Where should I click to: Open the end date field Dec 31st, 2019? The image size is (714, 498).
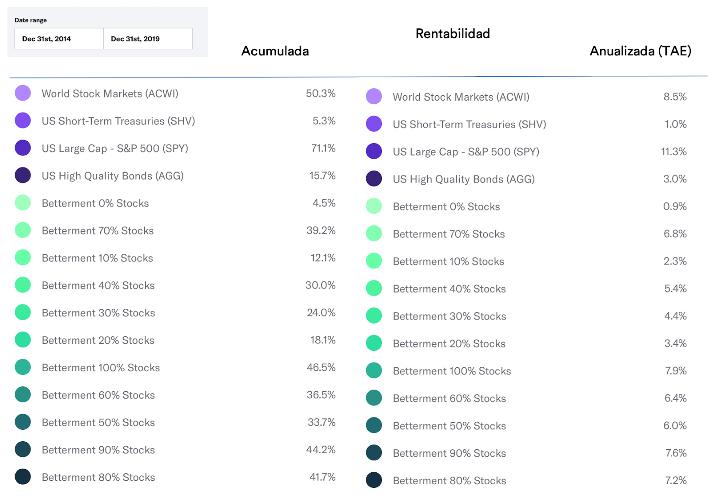coord(148,39)
